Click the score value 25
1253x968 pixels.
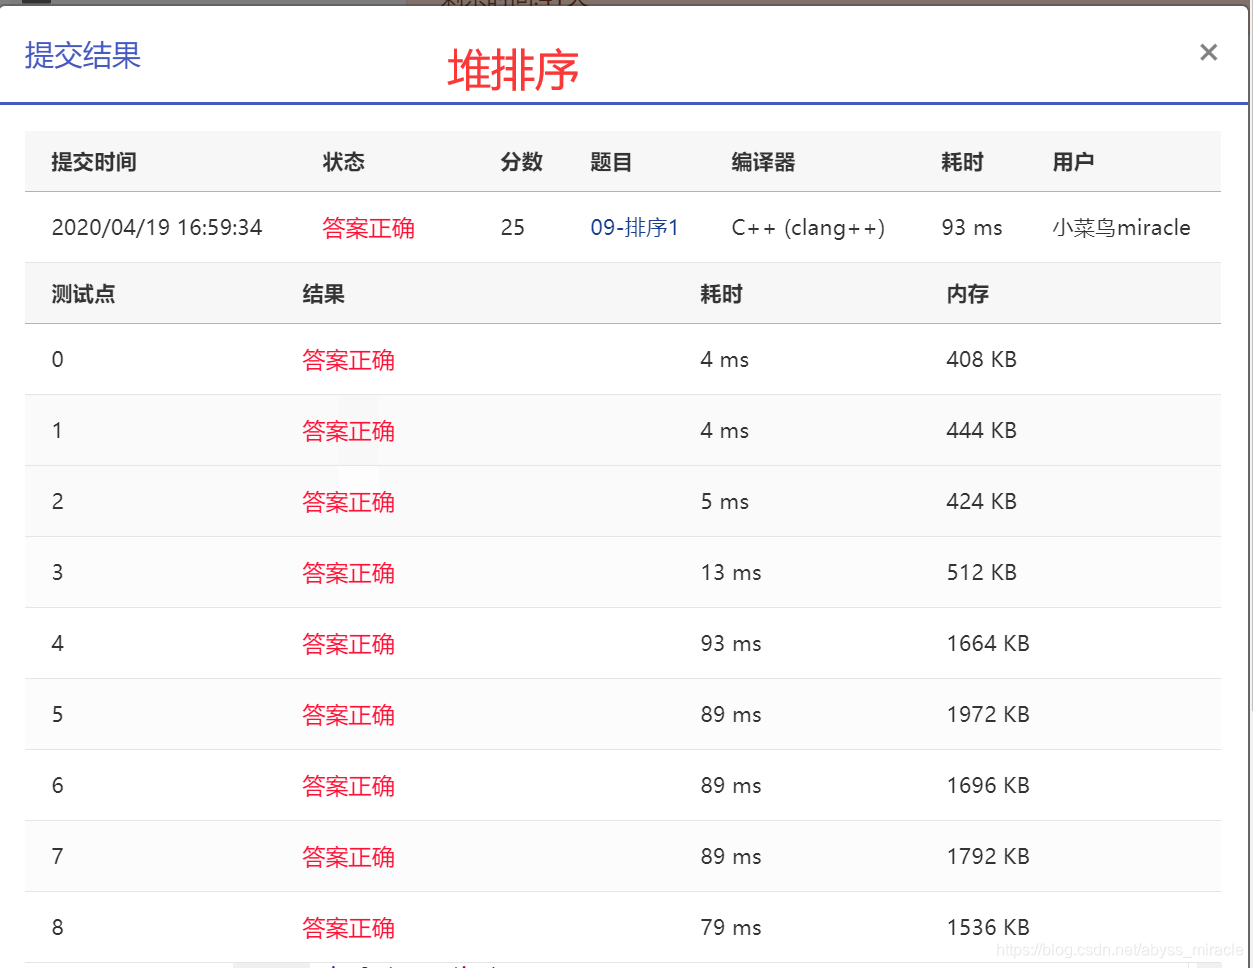(512, 228)
